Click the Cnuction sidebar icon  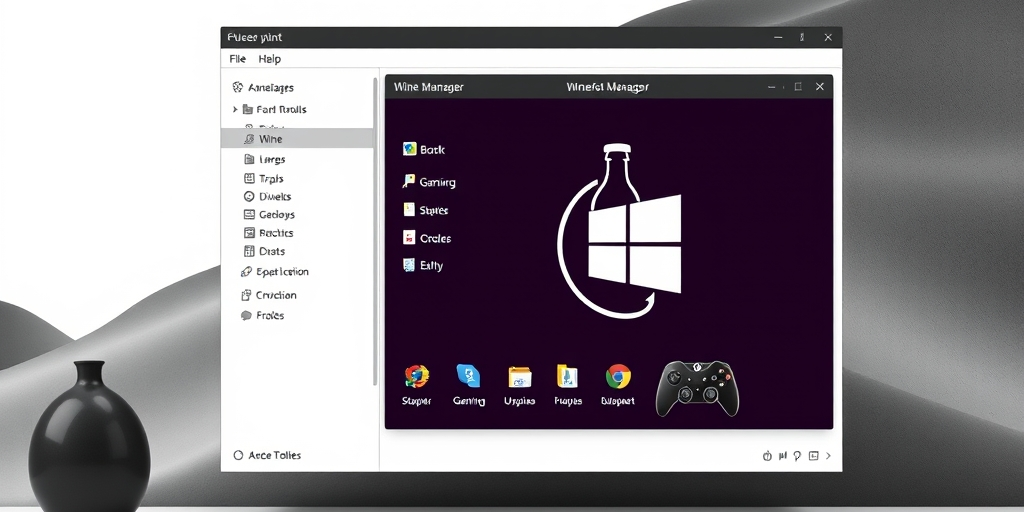[246, 295]
